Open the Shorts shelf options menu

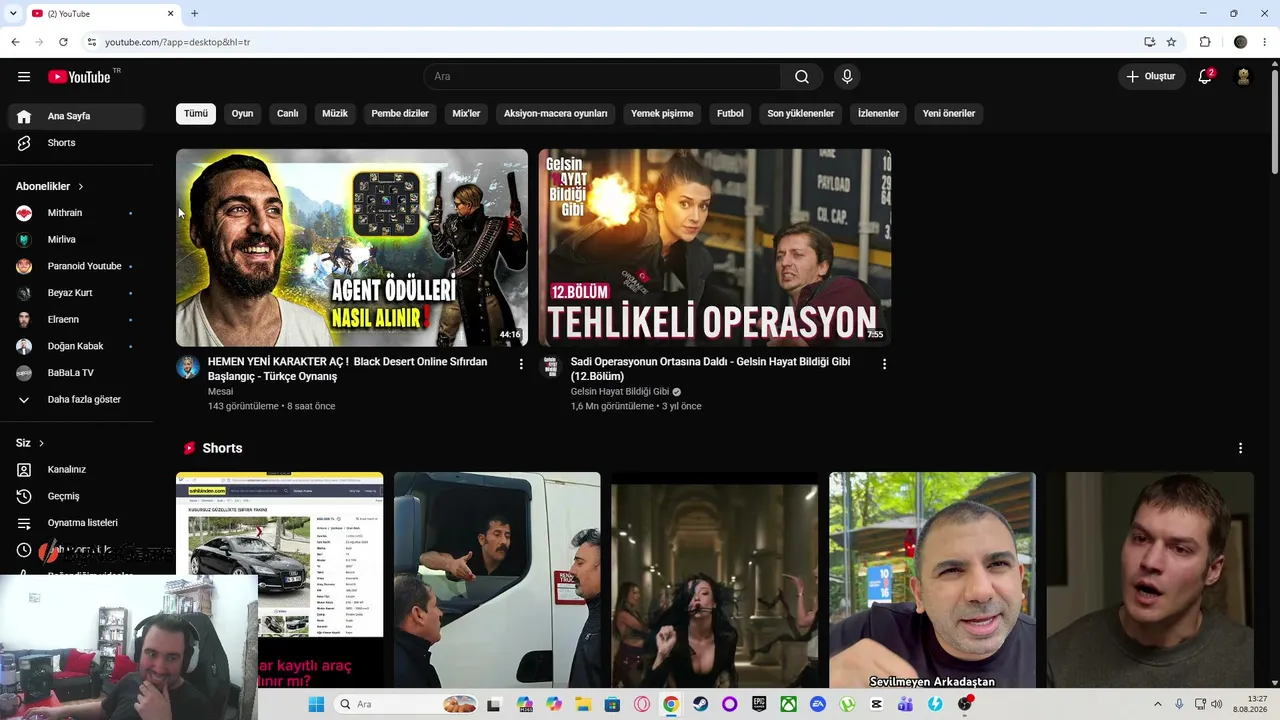click(1241, 448)
